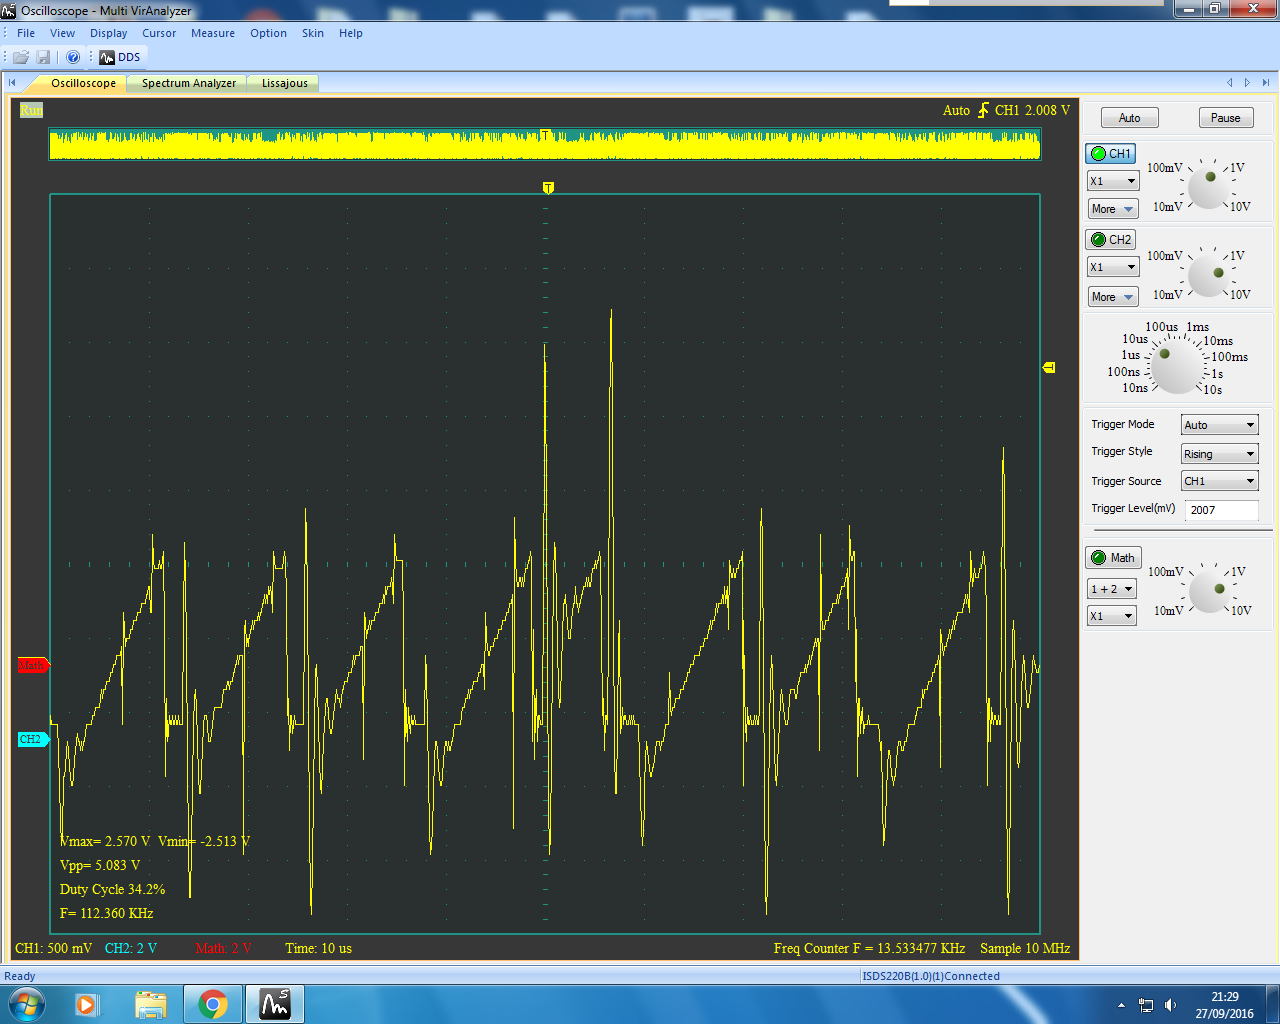The height and width of the screenshot is (1024, 1280).
Task: Open the Display menu
Action: click(x=109, y=33)
